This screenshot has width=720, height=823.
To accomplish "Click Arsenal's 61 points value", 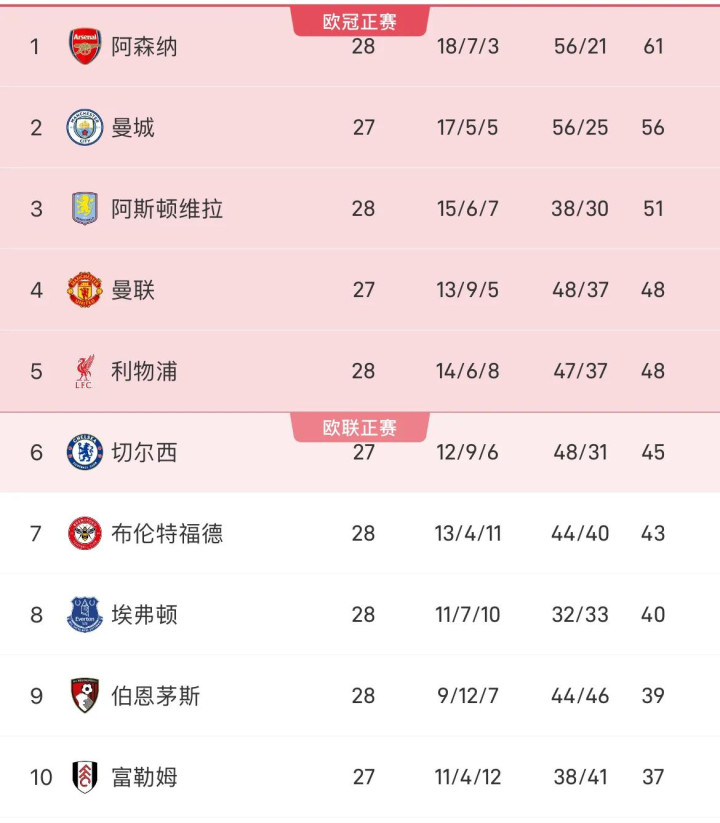I will [653, 47].
